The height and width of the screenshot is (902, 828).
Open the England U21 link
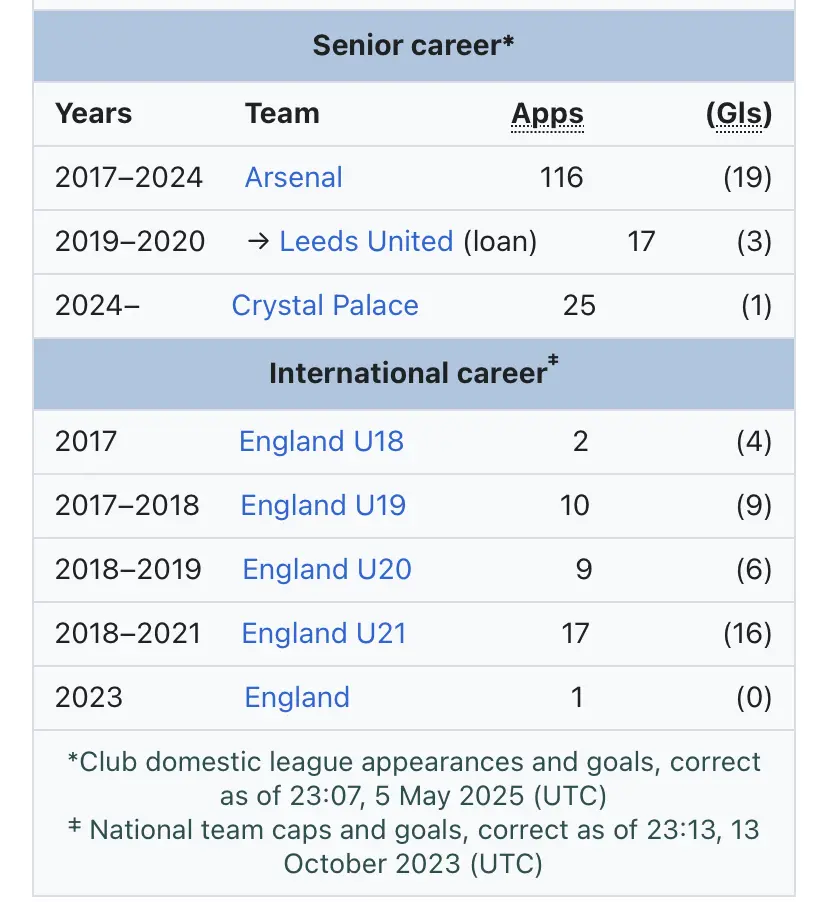(x=324, y=633)
